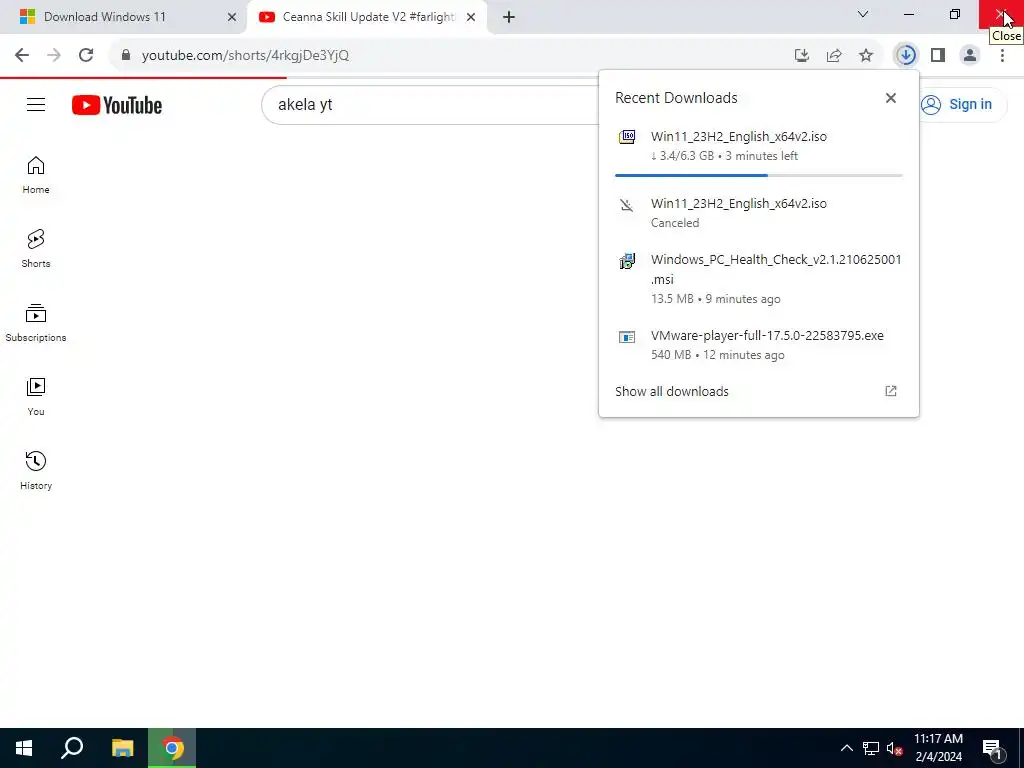Reload the YouTube page

86,55
